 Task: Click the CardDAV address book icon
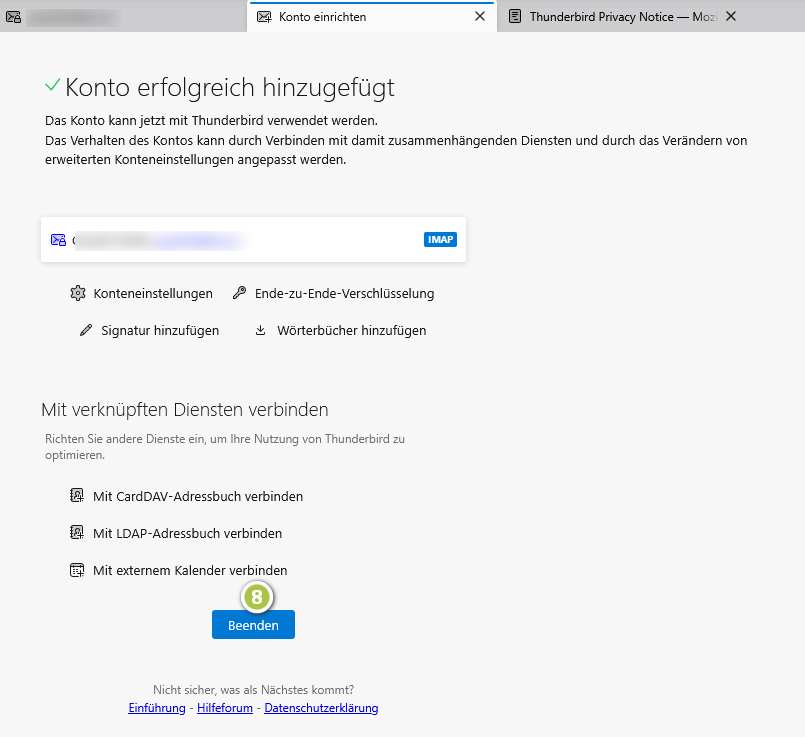click(76, 495)
